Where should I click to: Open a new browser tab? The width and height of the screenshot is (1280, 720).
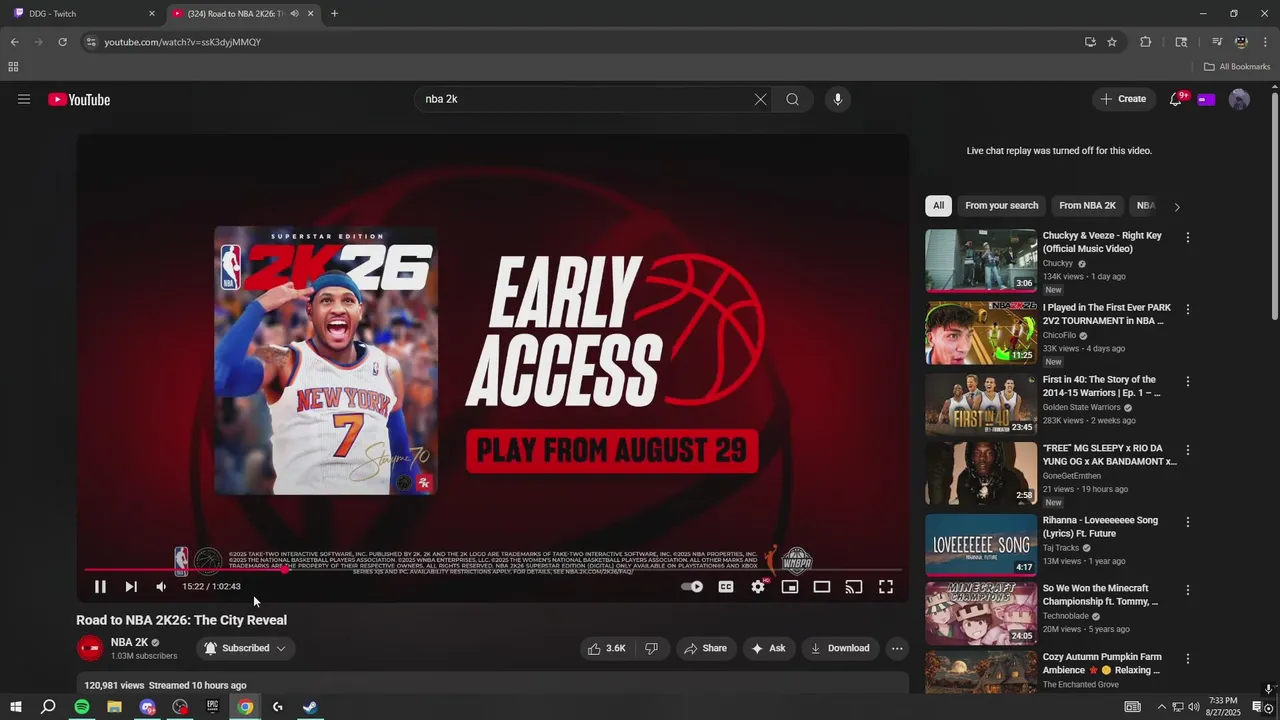334,13
